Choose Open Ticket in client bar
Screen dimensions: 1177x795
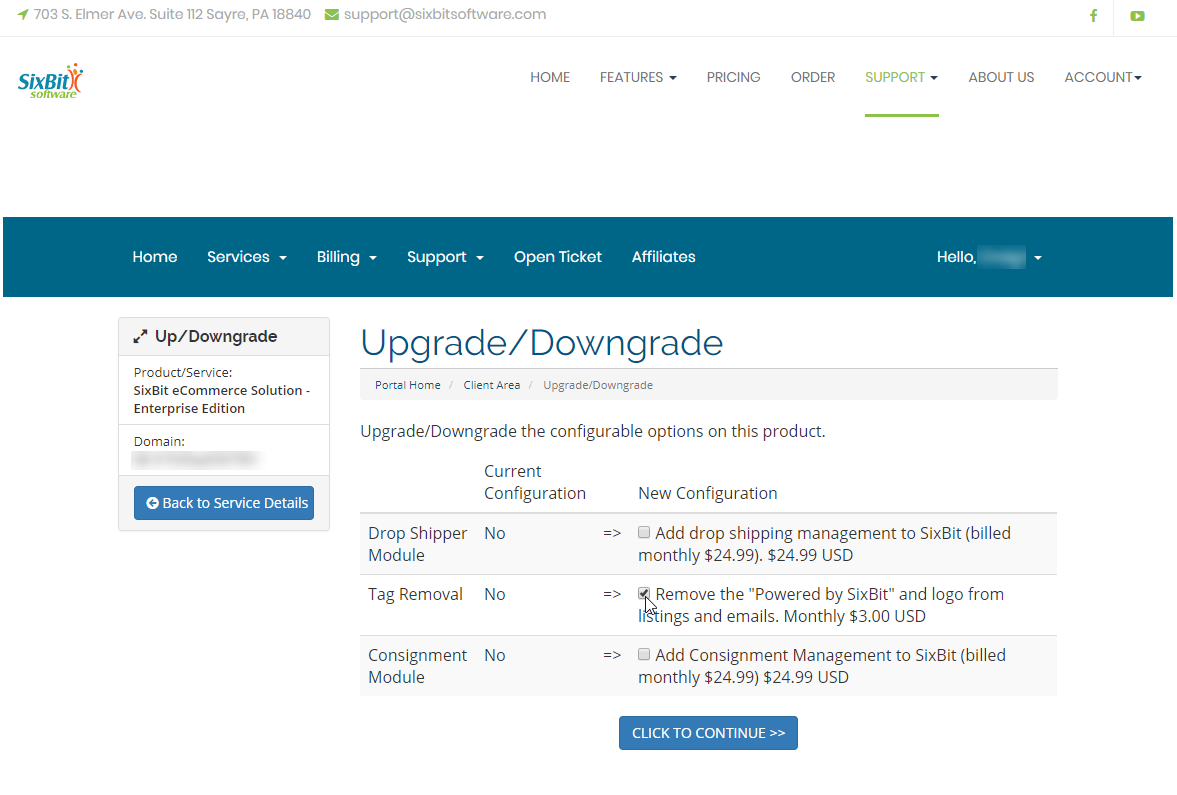[558, 257]
